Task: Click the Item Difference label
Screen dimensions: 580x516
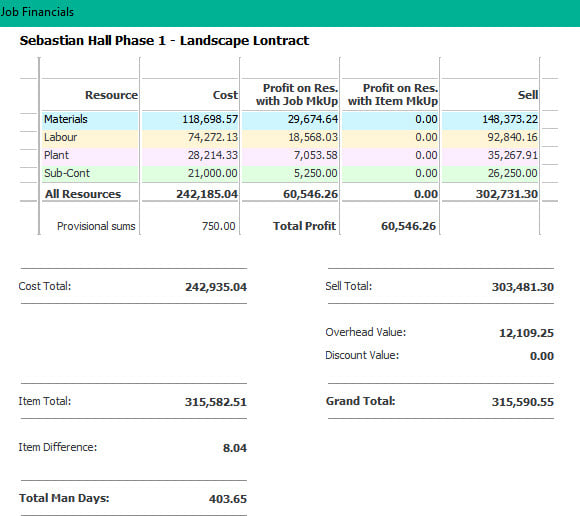Action: coord(58,447)
